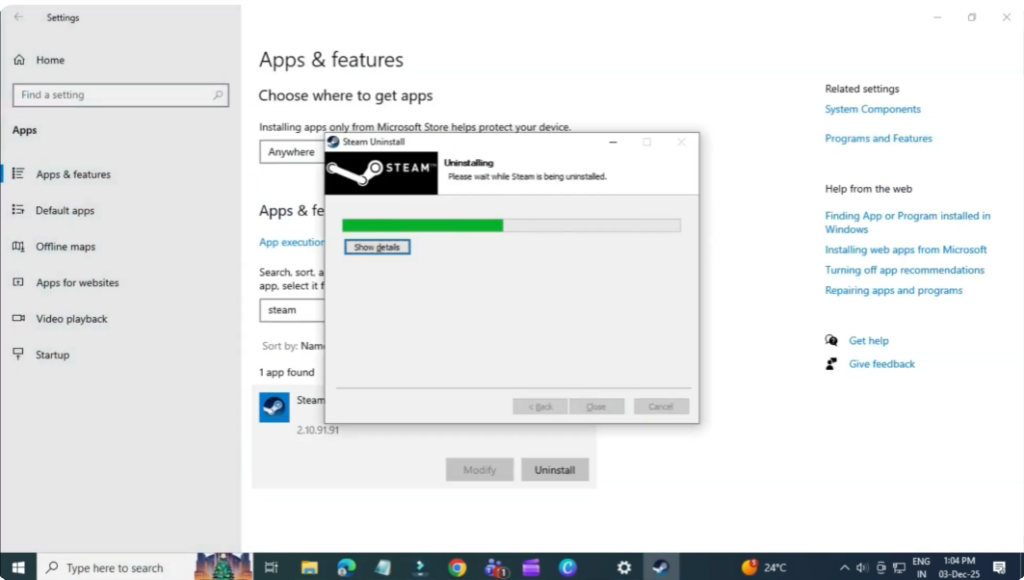Click the green uninstall progress bar
Screen dimensions: 1024x580
pos(420,225)
